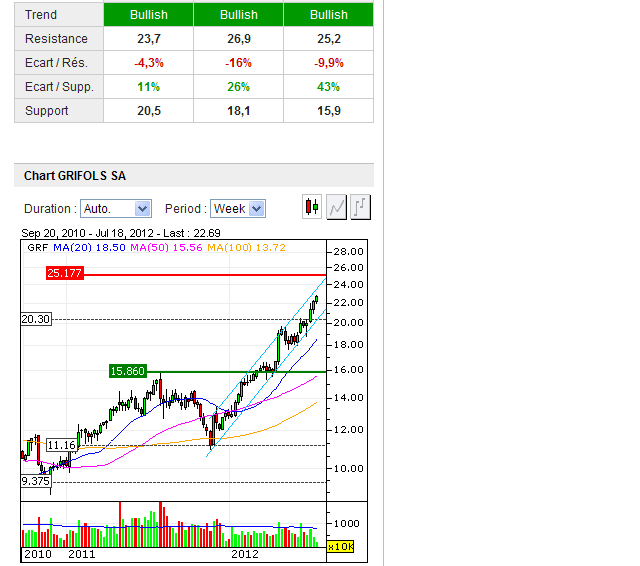Click the Resistance value 26,9
The width and height of the screenshot is (640, 566).
coord(239,39)
